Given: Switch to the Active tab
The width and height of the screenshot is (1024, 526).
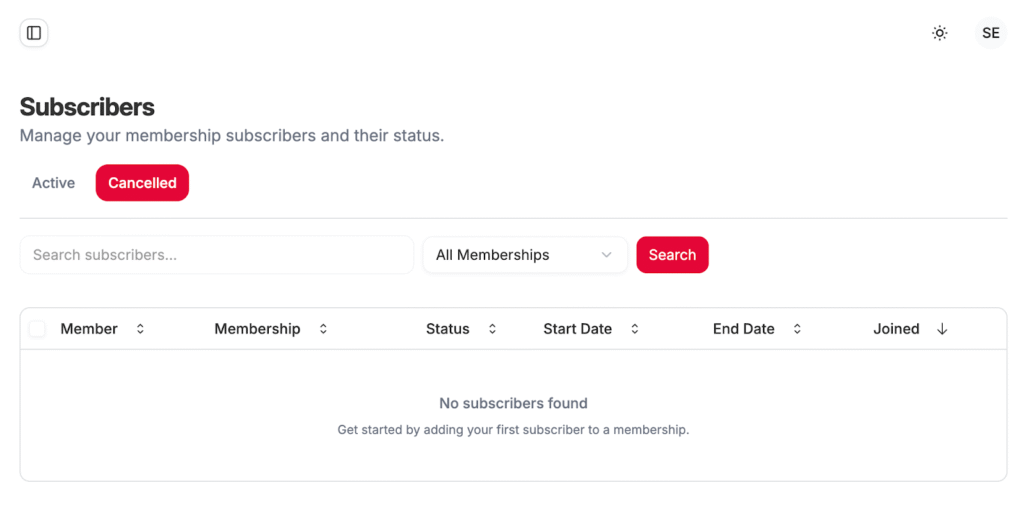Looking at the screenshot, I should 54,183.
